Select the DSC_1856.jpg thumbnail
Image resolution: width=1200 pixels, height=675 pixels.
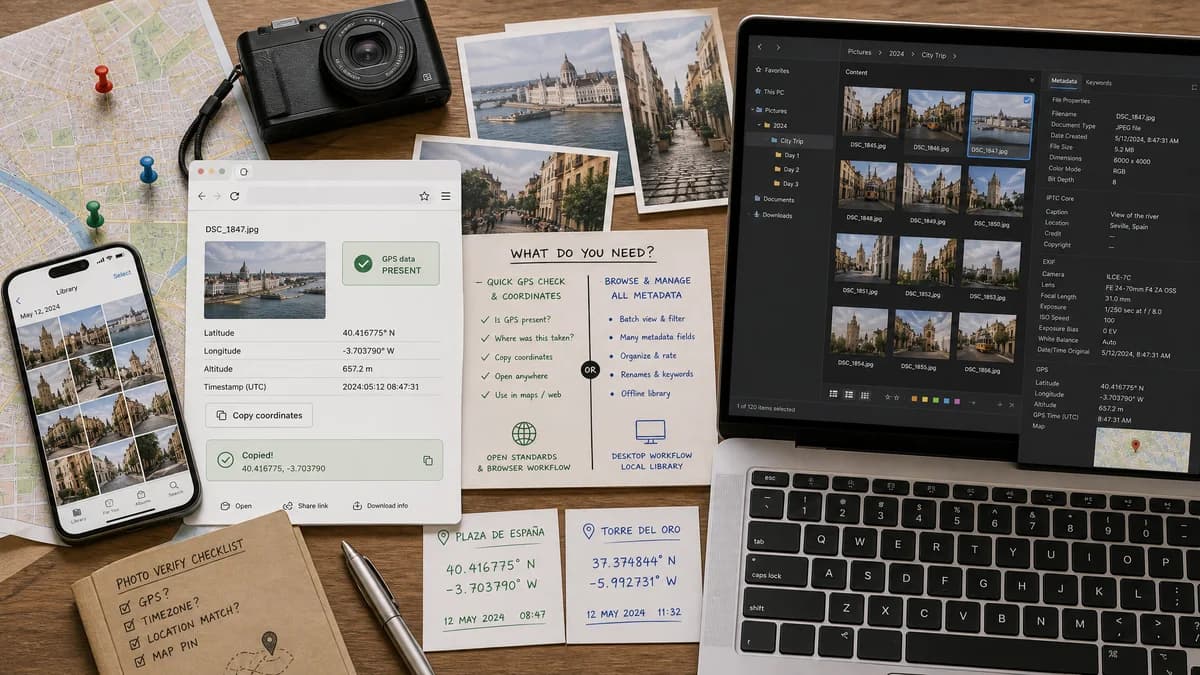(x=987, y=340)
